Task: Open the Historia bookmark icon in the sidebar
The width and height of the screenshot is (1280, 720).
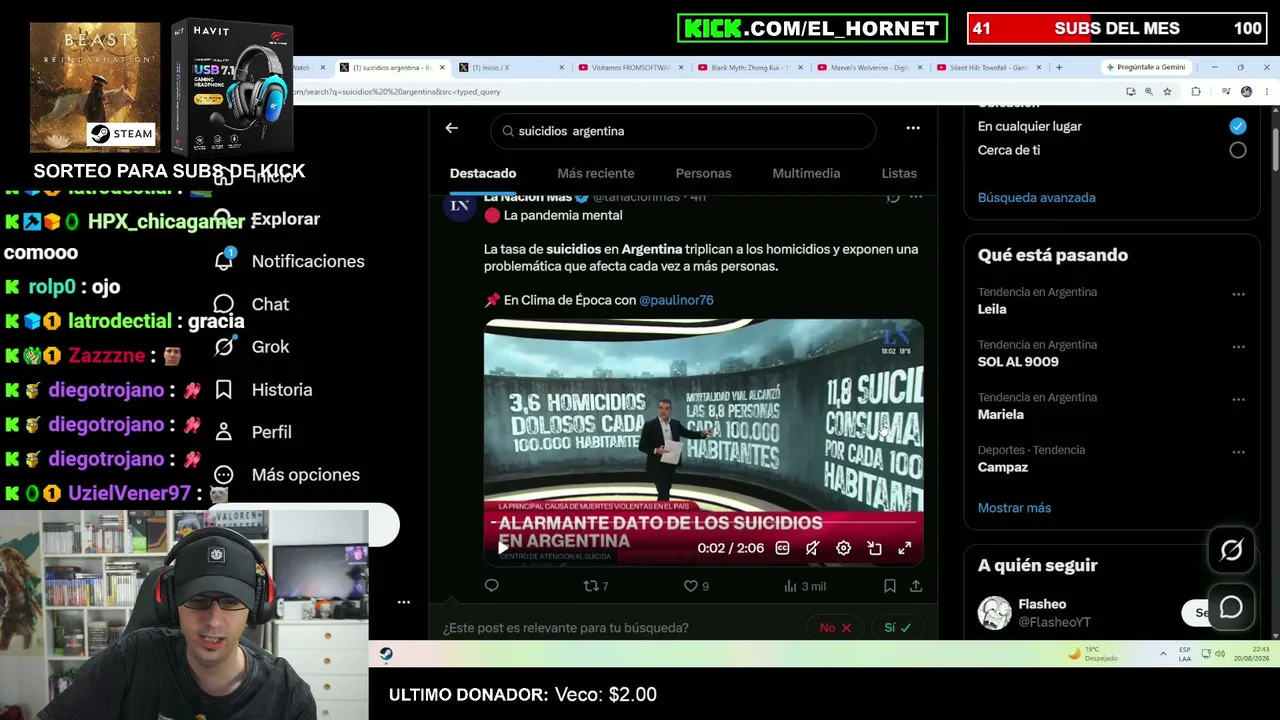Action: [224, 390]
